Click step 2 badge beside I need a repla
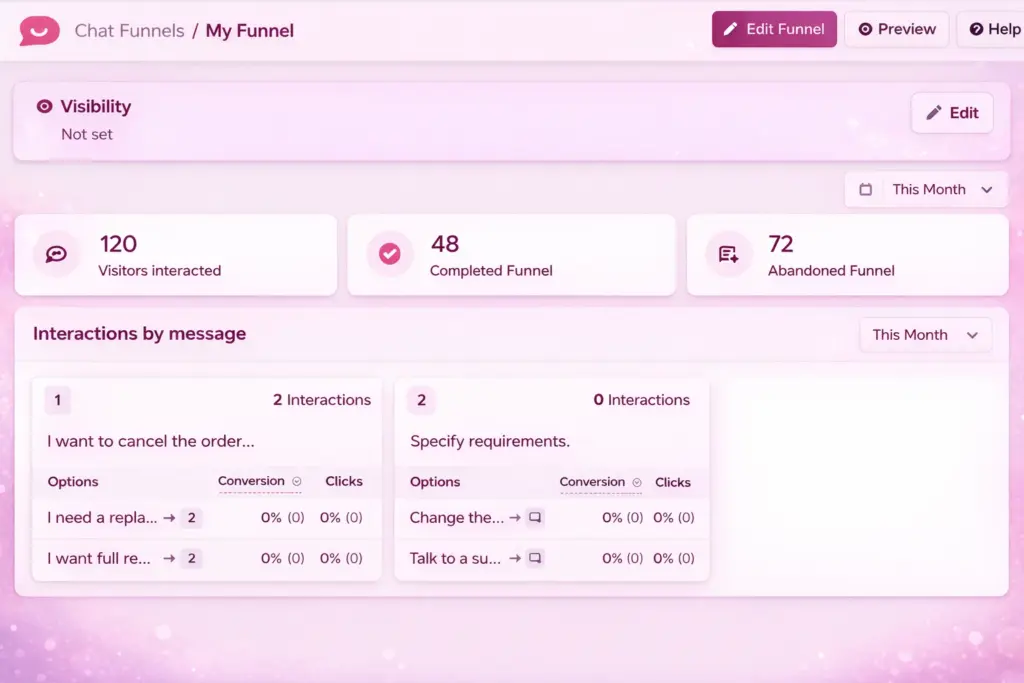 coord(191,518)
